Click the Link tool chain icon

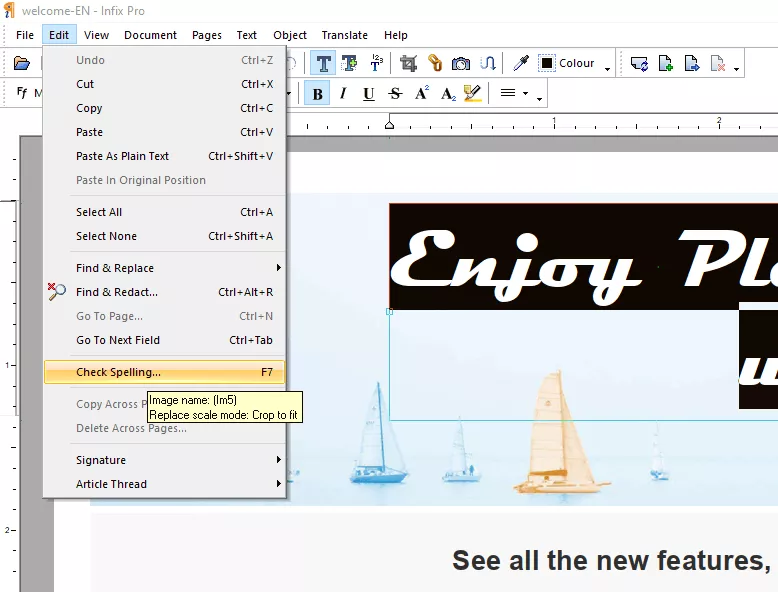435,63
